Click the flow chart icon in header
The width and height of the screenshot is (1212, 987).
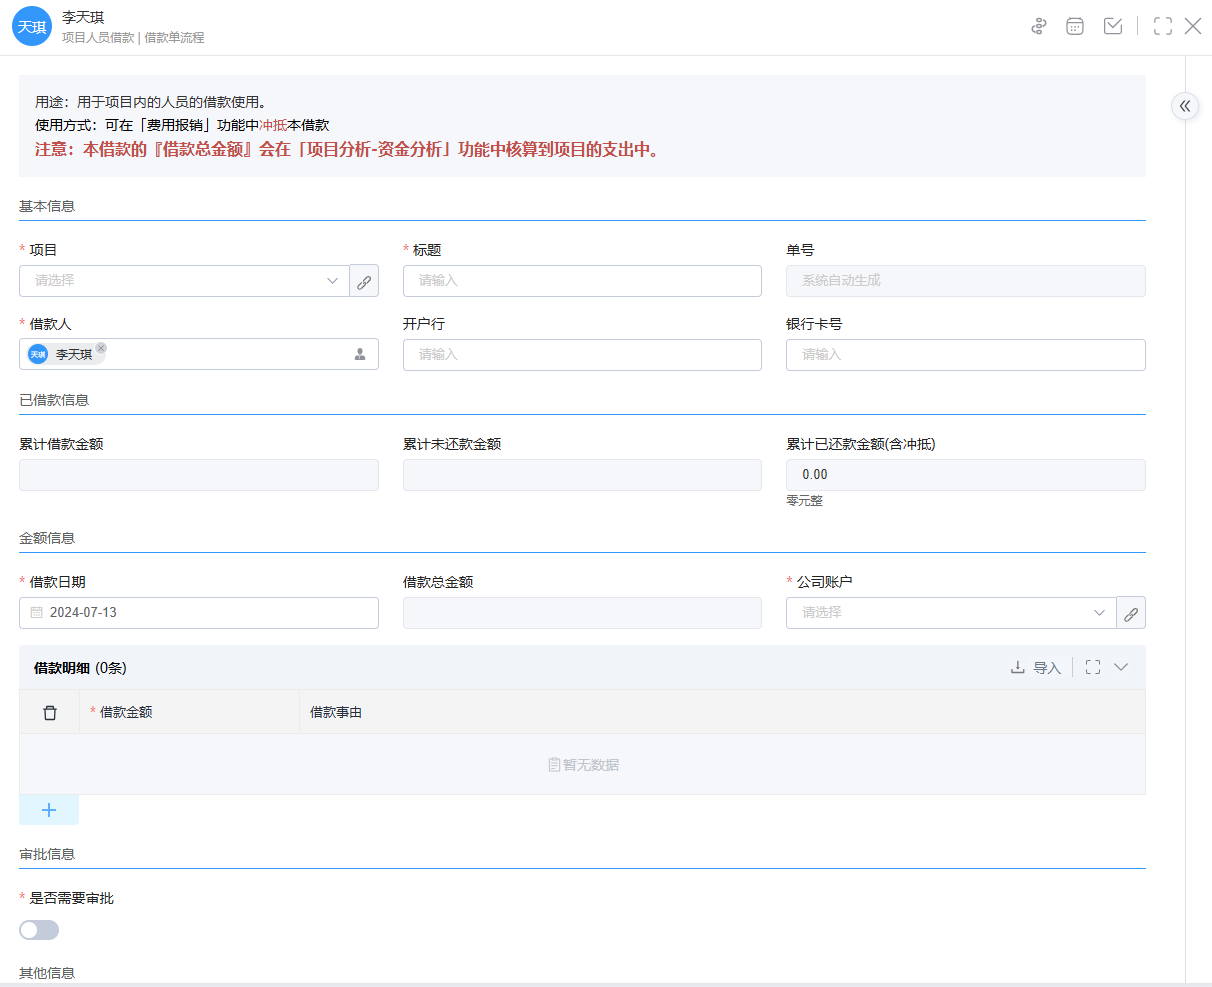pos(1039,27)
